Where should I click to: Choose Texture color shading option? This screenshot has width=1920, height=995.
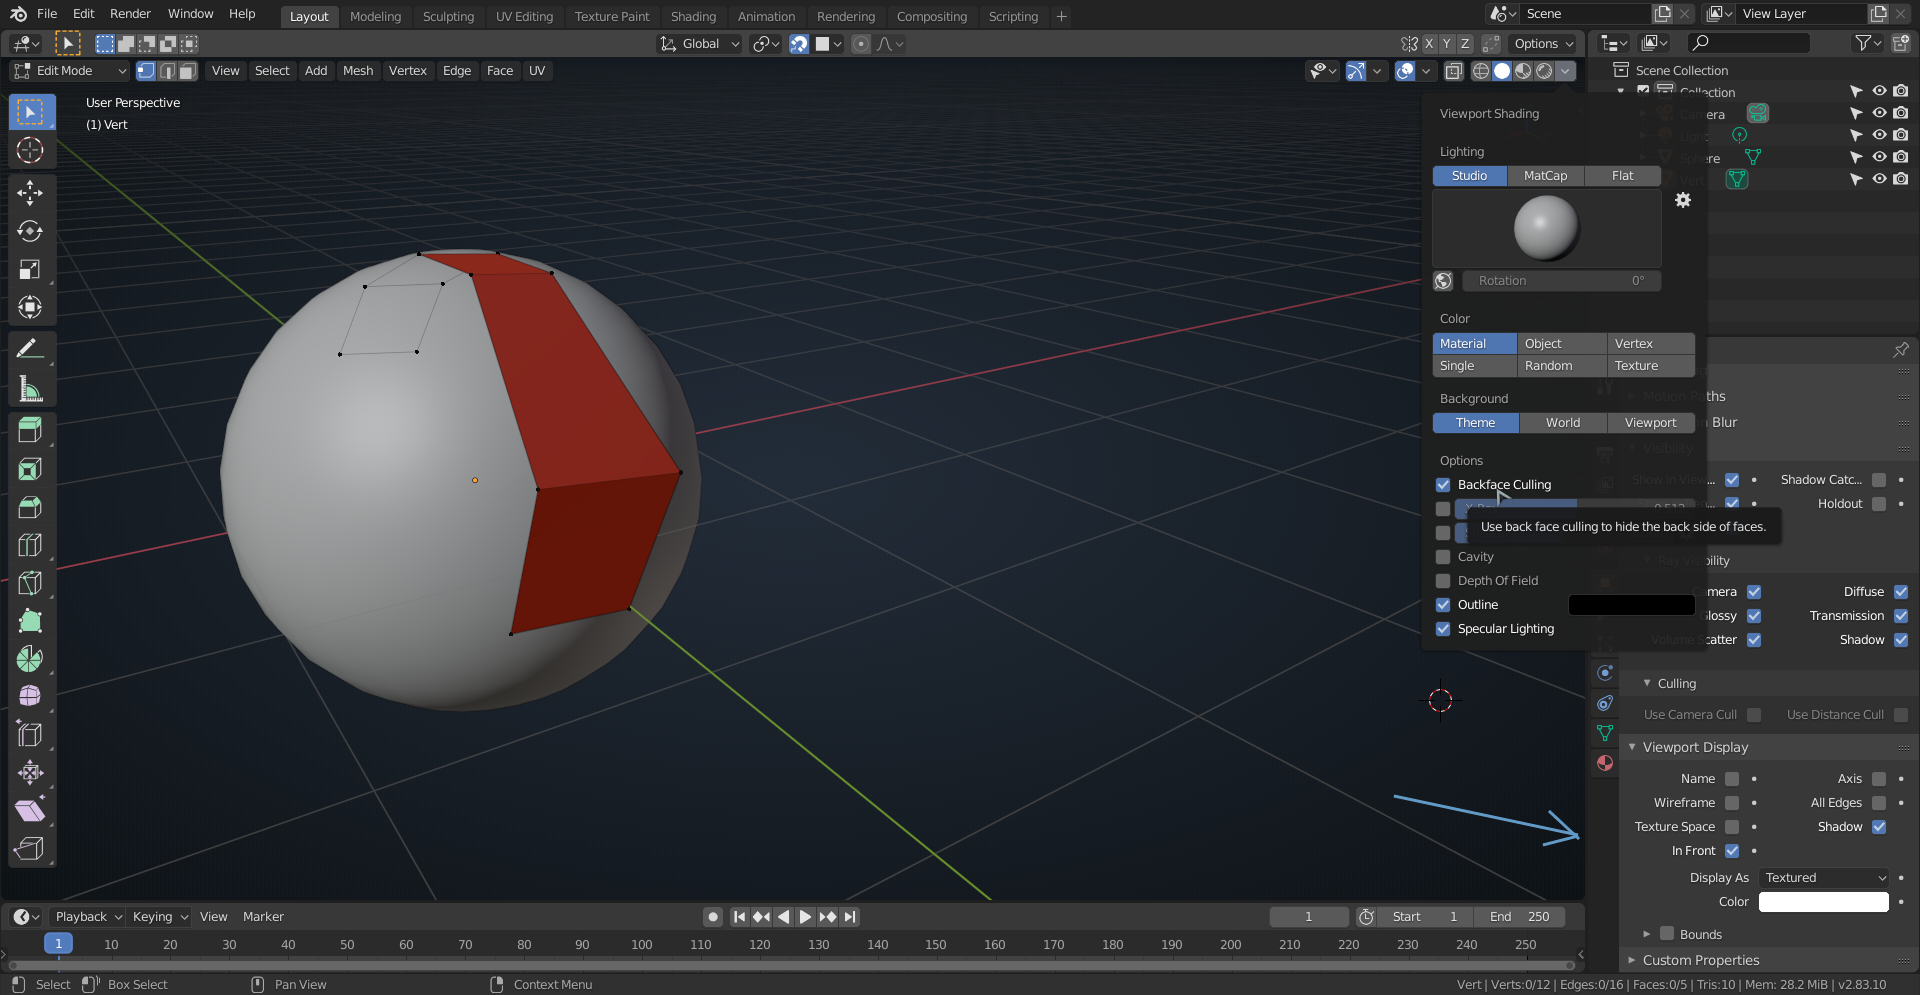pyautogui.click(x=1651, y=366)
